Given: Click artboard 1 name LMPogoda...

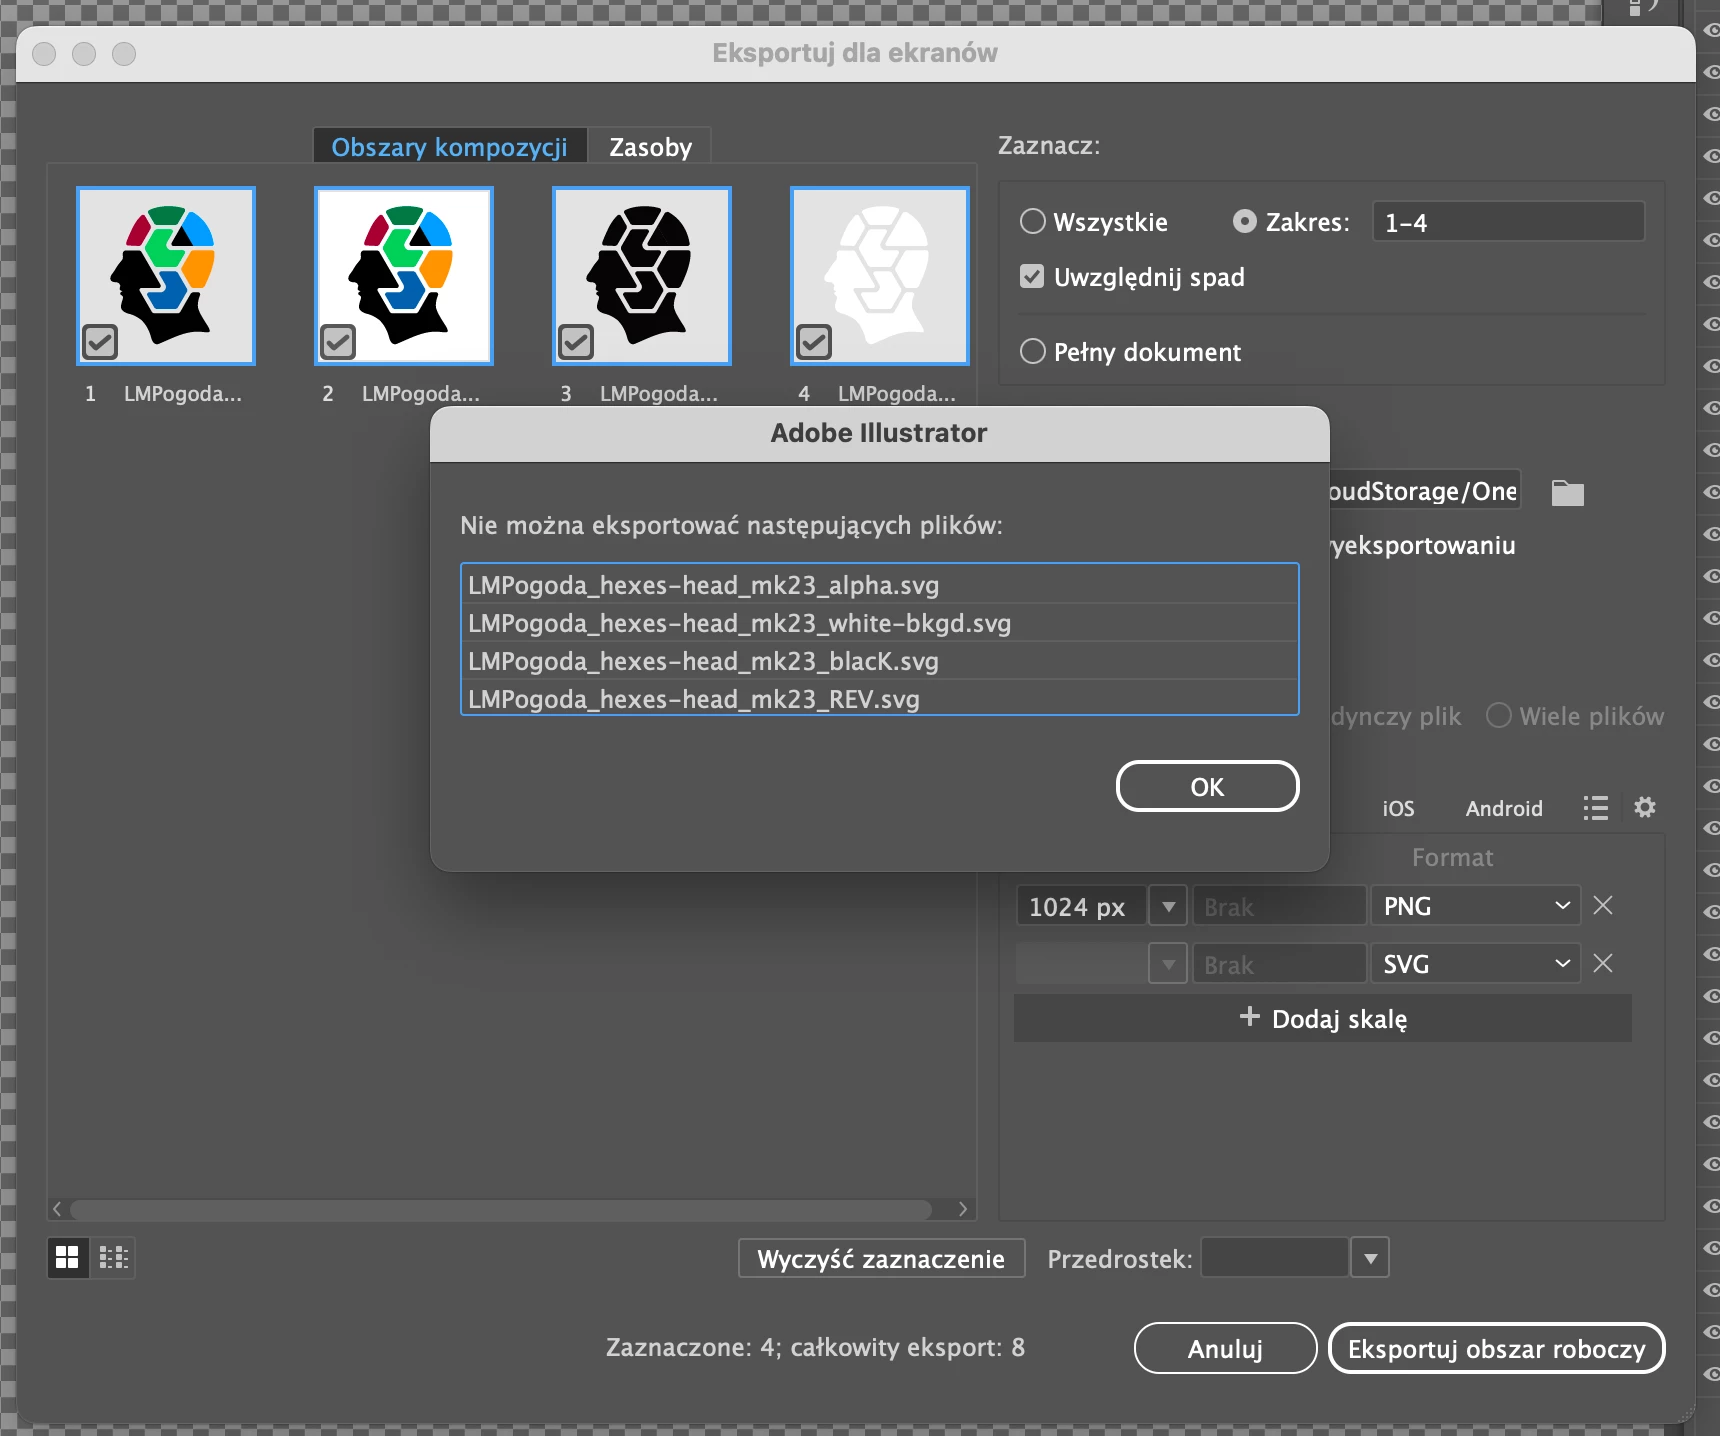Looking at the screenshot, I should click(183, 394).
